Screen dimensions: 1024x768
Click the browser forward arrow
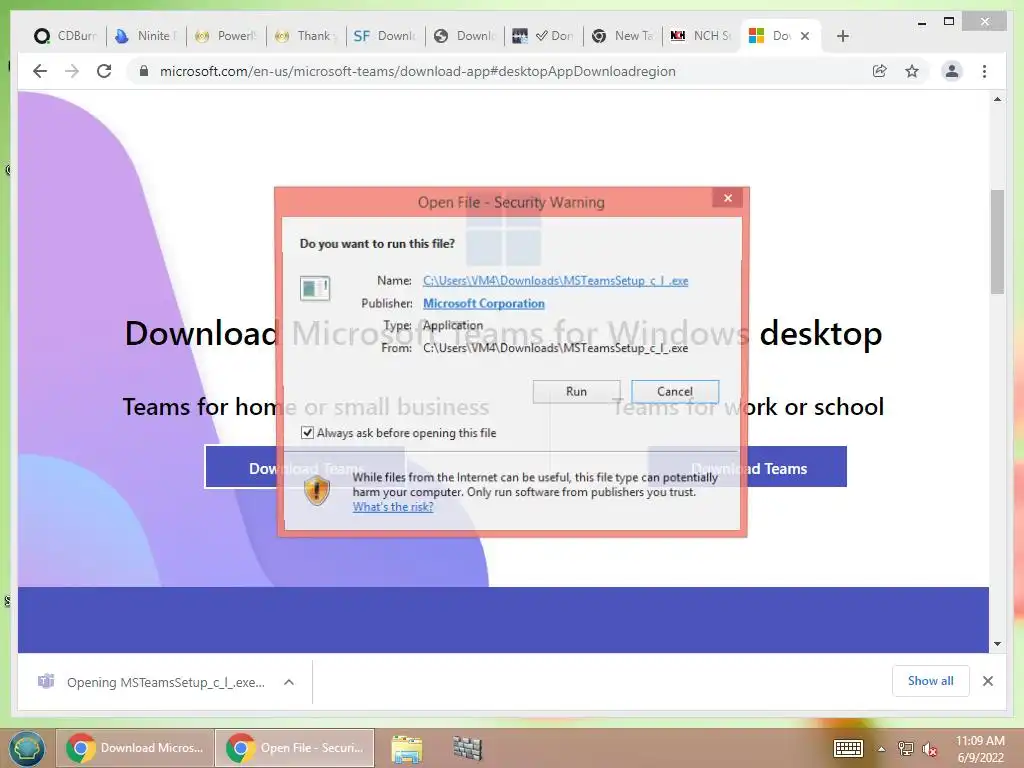[x=72, y=71]
